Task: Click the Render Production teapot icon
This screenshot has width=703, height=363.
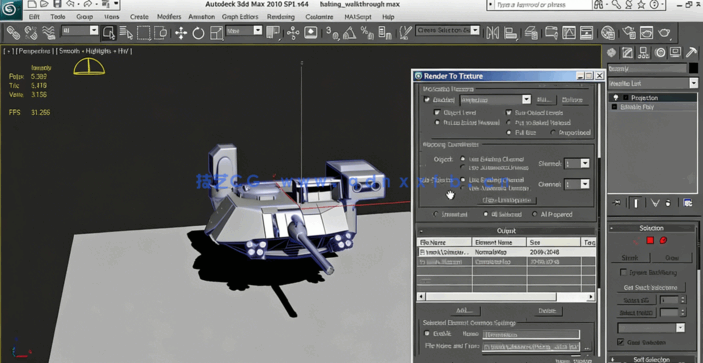Action: click(x=664, y=33)
